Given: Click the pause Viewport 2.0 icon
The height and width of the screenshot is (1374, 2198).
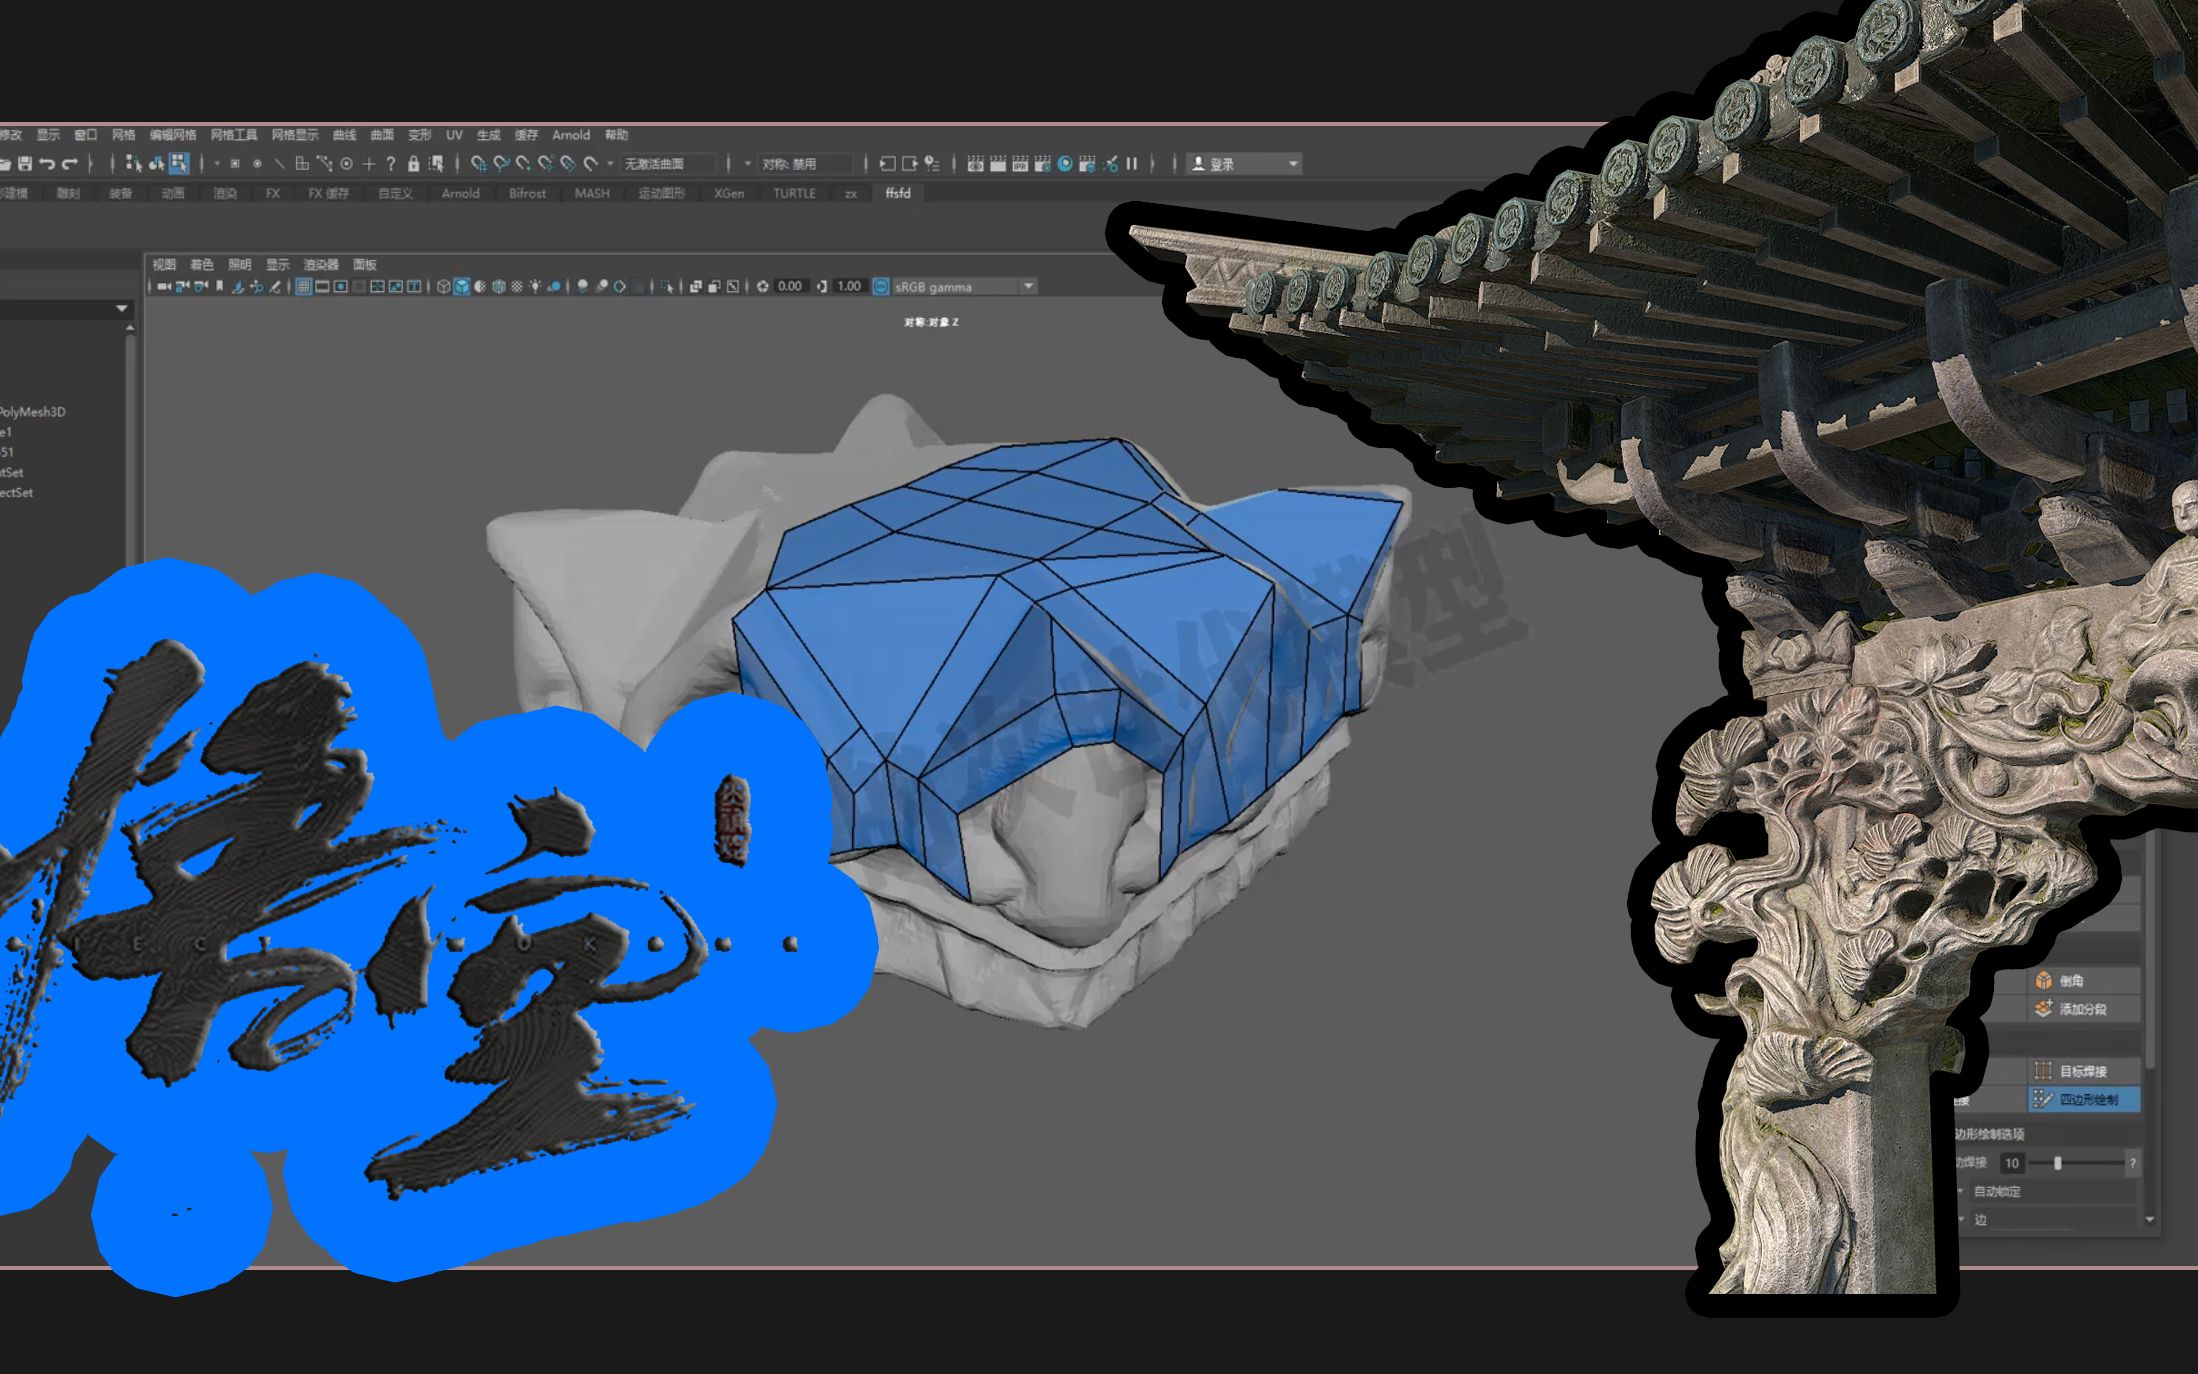Looking at the screenshot, I should [x=1132, y=163].
